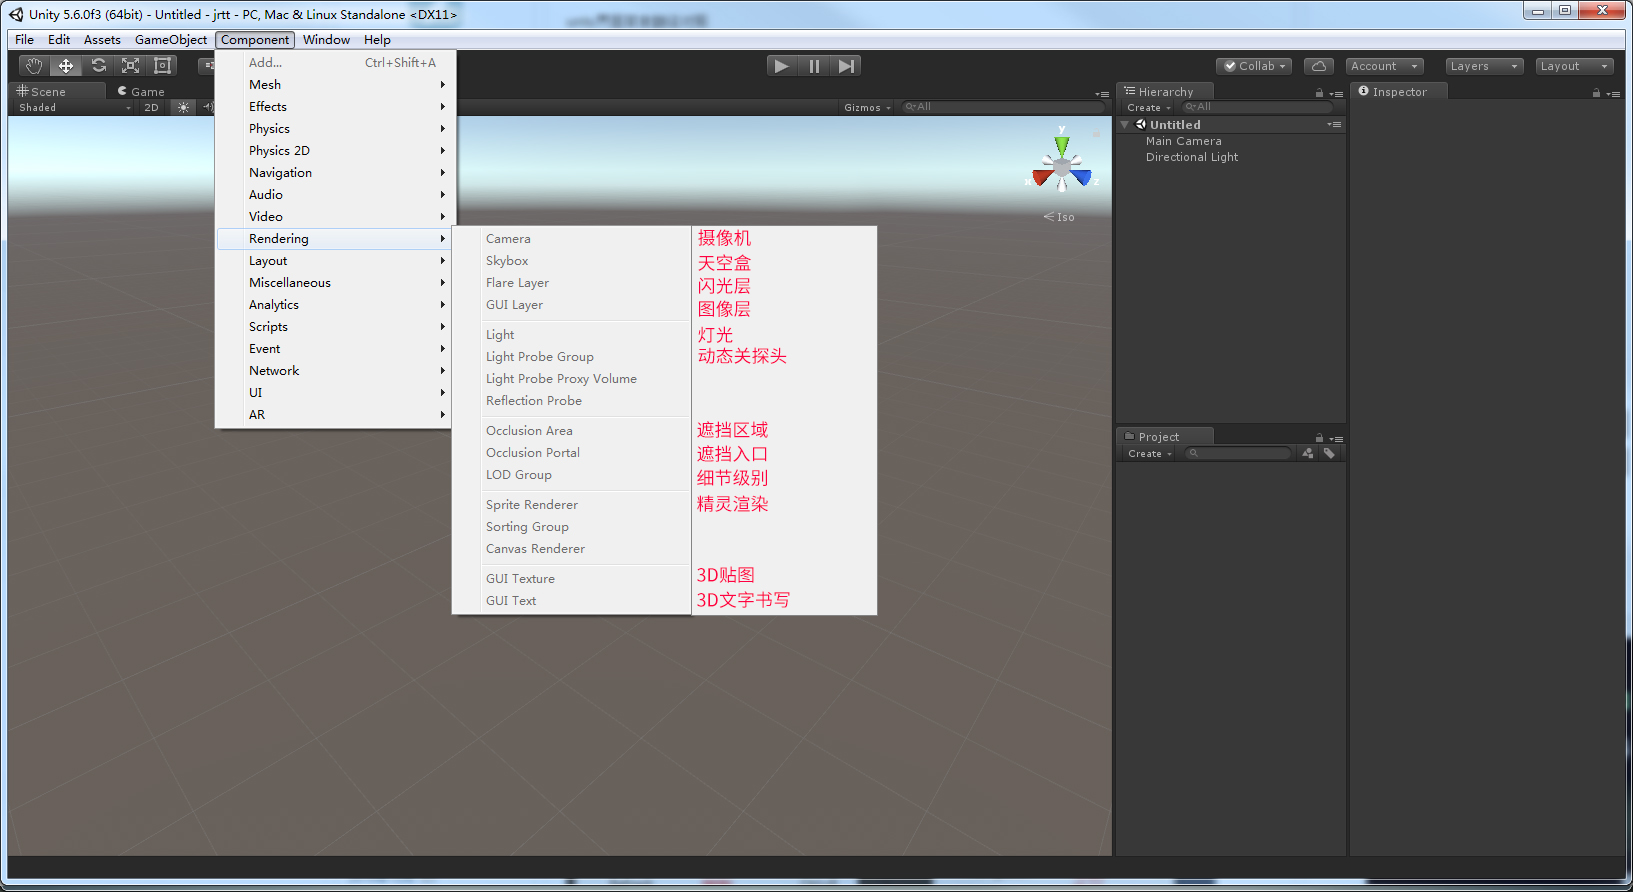Image resolution: width=1633 pixels, height=892 pixels.
Task: Open the Layers dropdown
Action: (x=1484, y=66)
